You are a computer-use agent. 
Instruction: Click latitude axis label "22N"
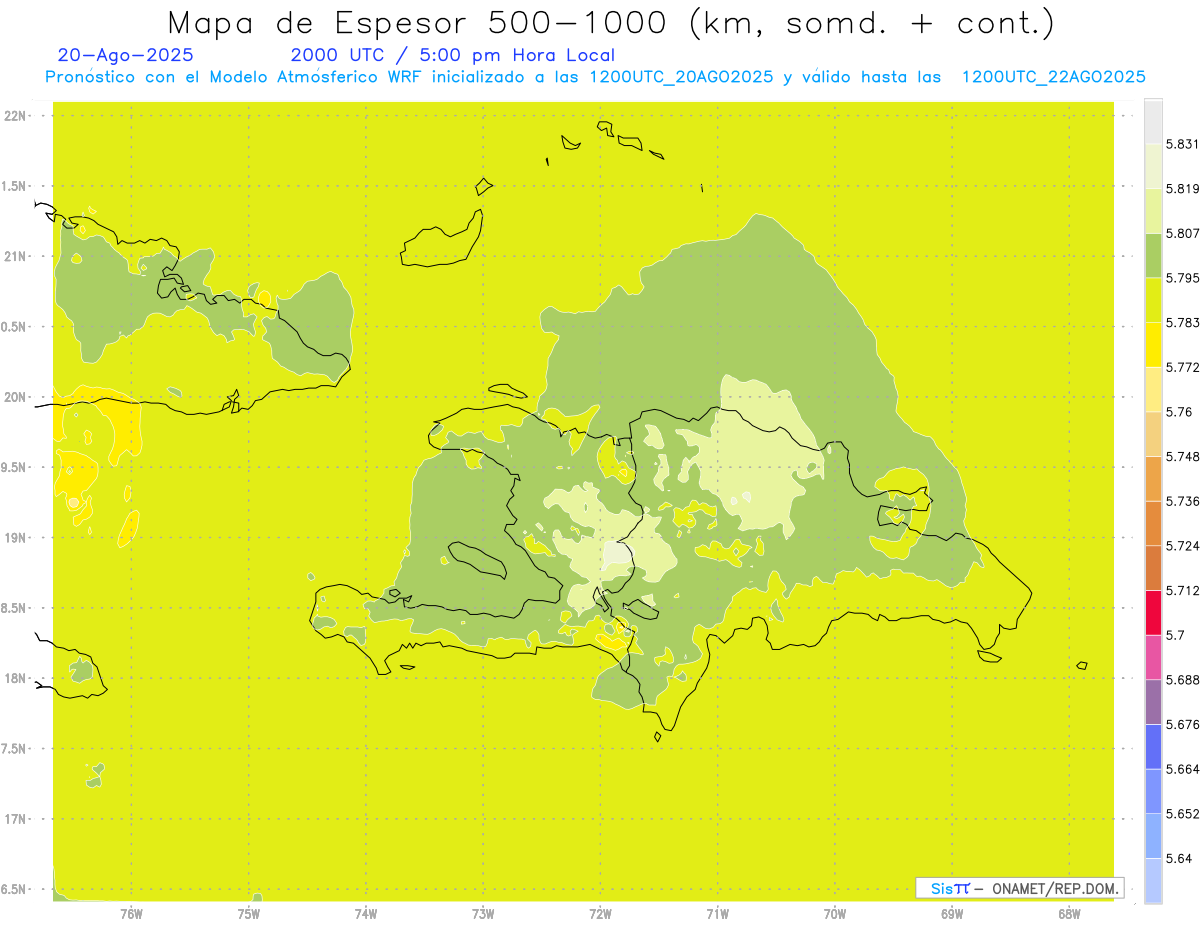16,115
